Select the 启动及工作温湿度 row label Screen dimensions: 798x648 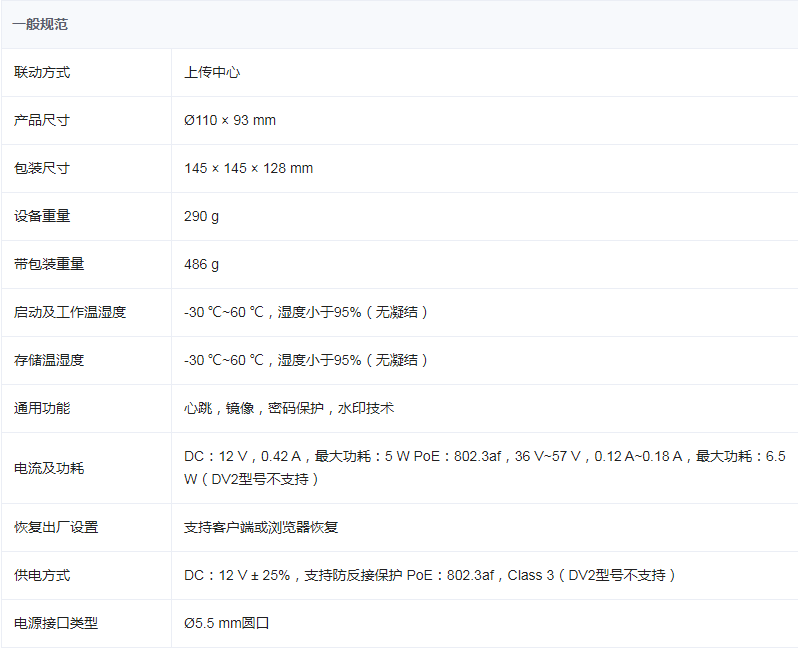(70, 312)
